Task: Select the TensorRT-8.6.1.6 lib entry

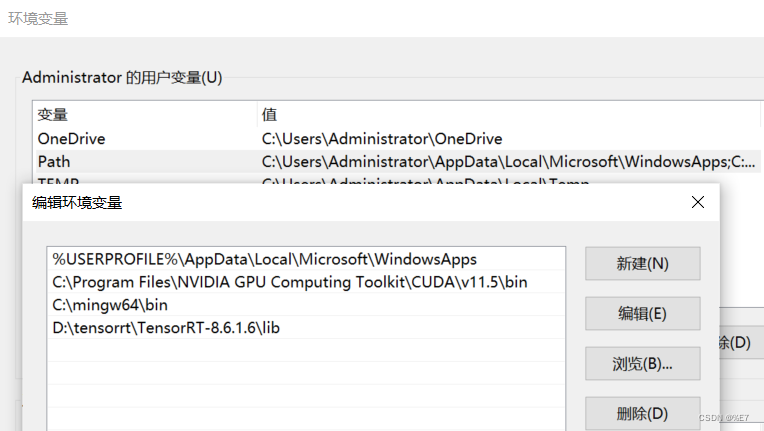Action: [306, 328]
